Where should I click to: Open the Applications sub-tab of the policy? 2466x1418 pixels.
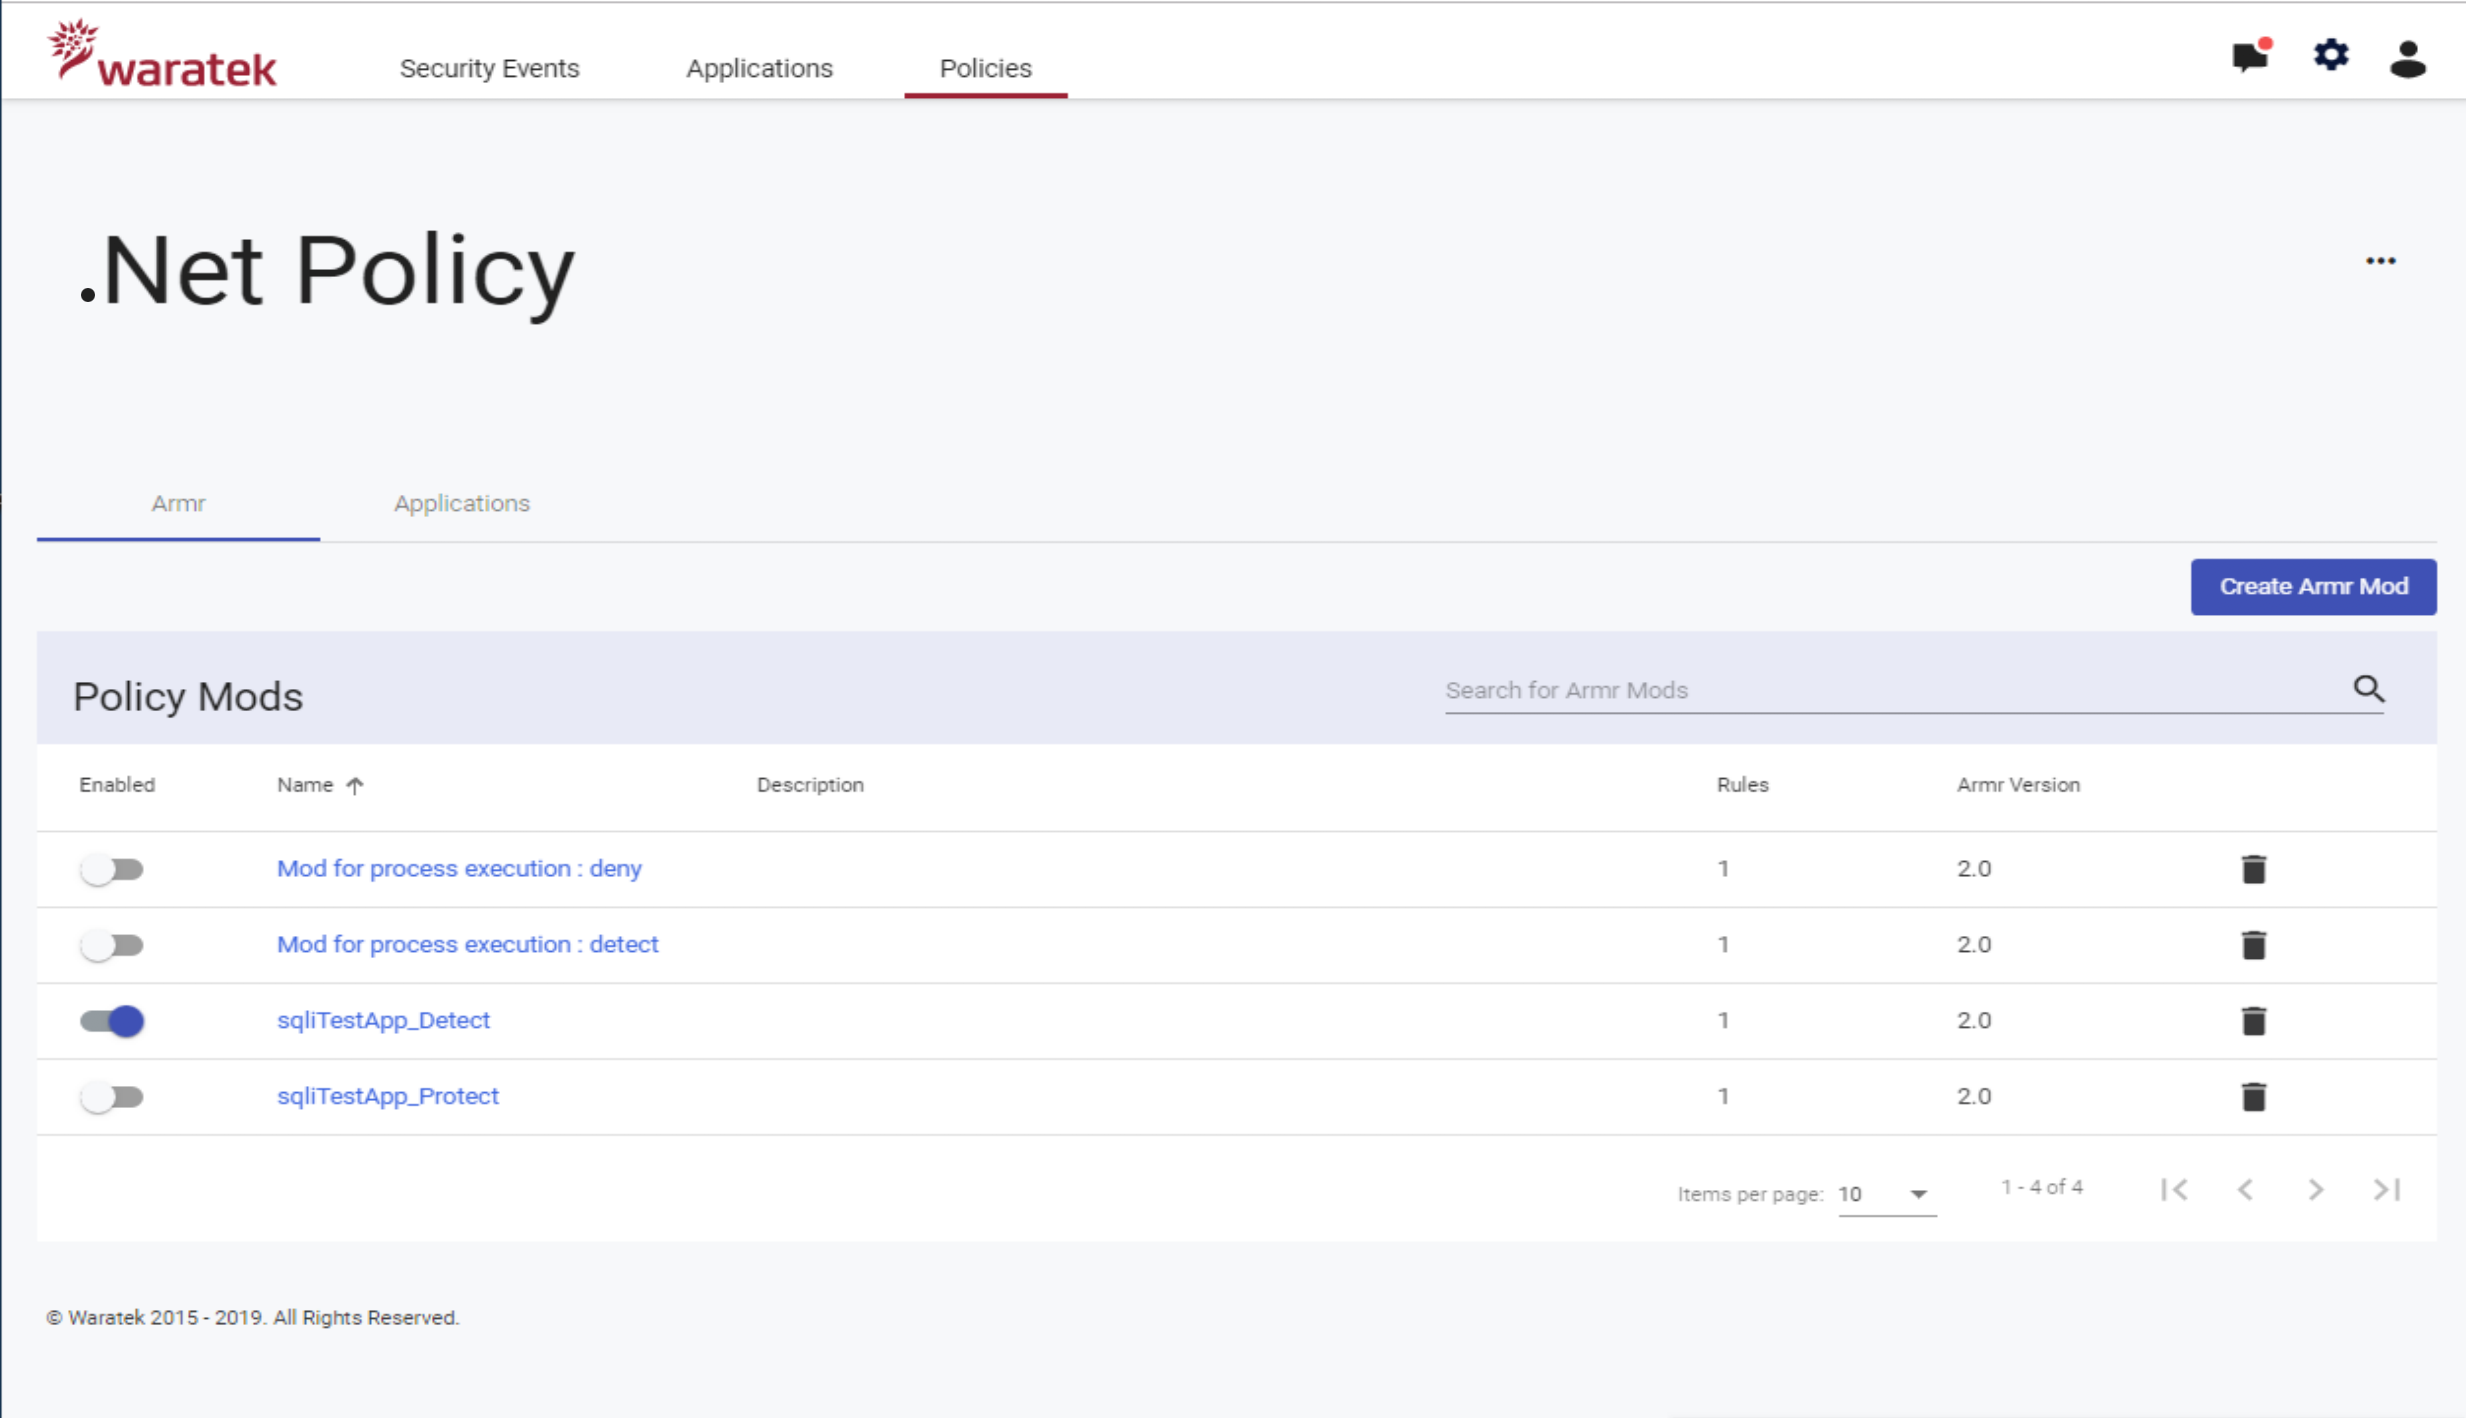coord(461,503)
